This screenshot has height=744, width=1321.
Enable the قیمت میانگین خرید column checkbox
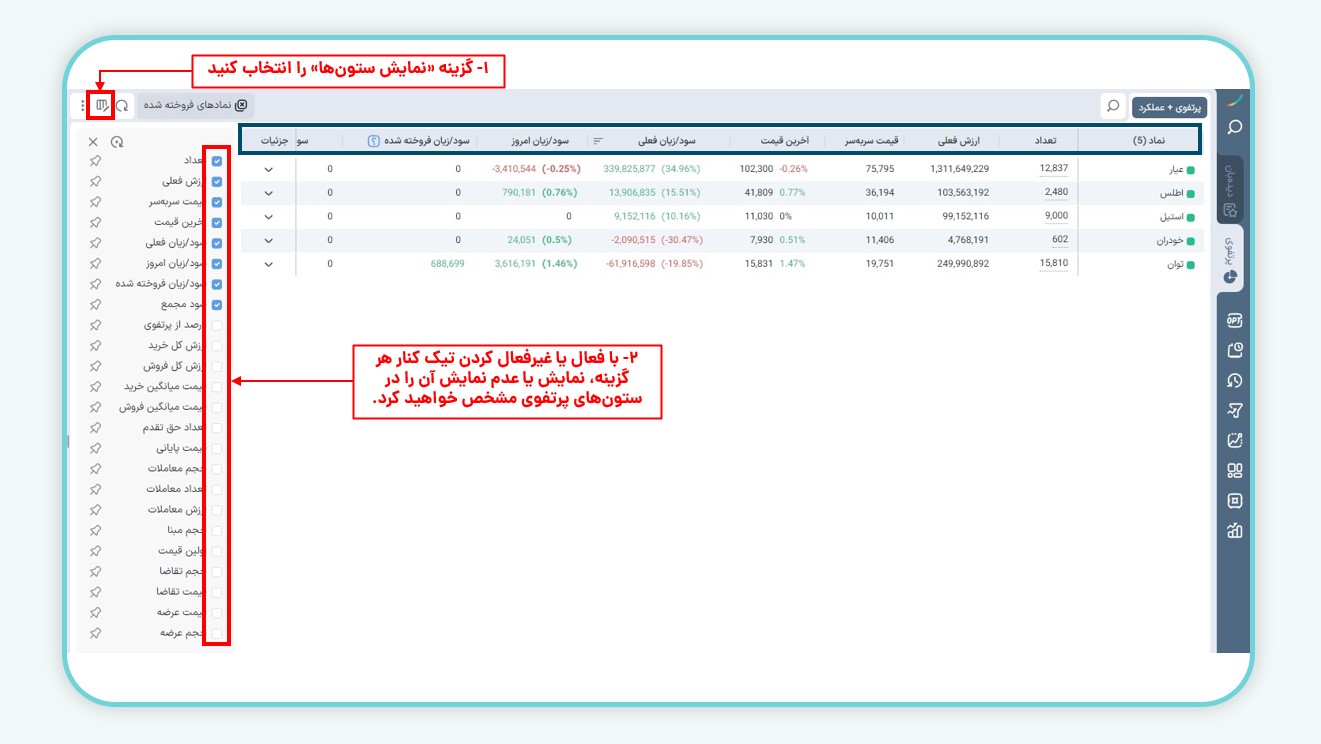(217, 387)
